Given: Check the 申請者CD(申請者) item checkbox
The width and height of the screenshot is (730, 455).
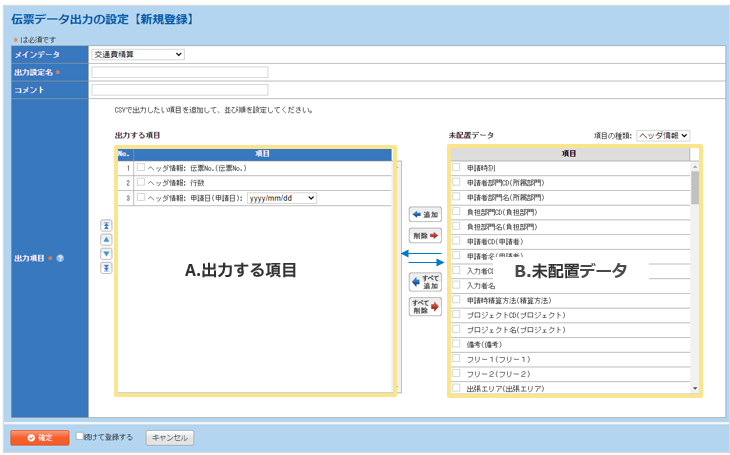Looking at the screenshot, I should 457,241.
